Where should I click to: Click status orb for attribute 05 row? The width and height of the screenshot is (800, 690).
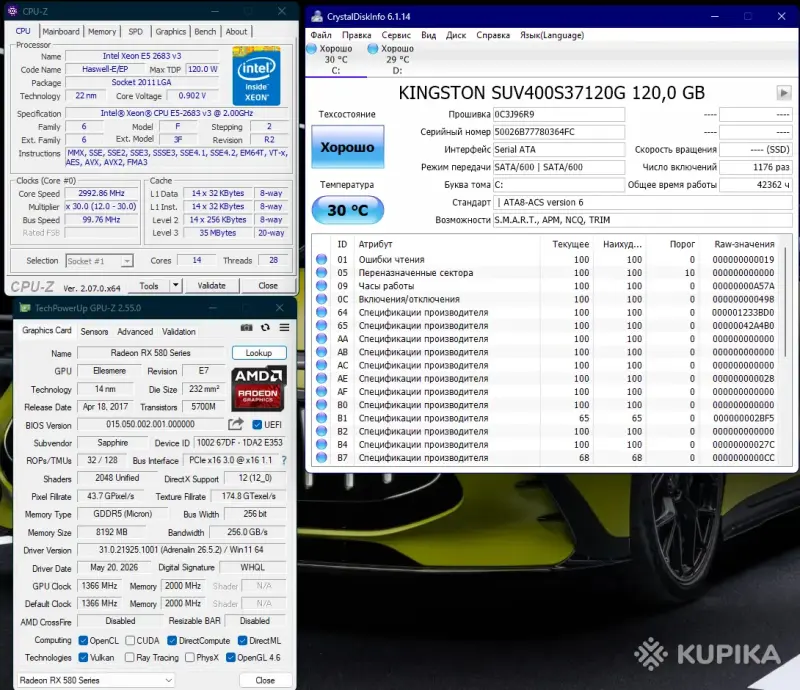pyautogui.click(x=321, y=273)
